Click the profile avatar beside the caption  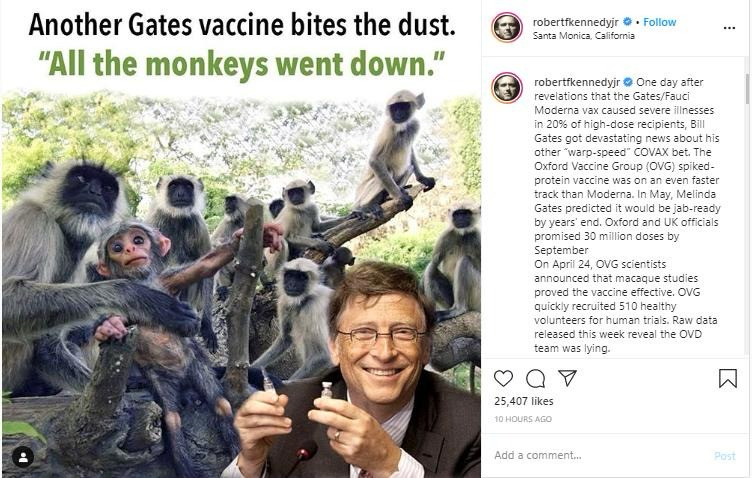pos(507,87)
